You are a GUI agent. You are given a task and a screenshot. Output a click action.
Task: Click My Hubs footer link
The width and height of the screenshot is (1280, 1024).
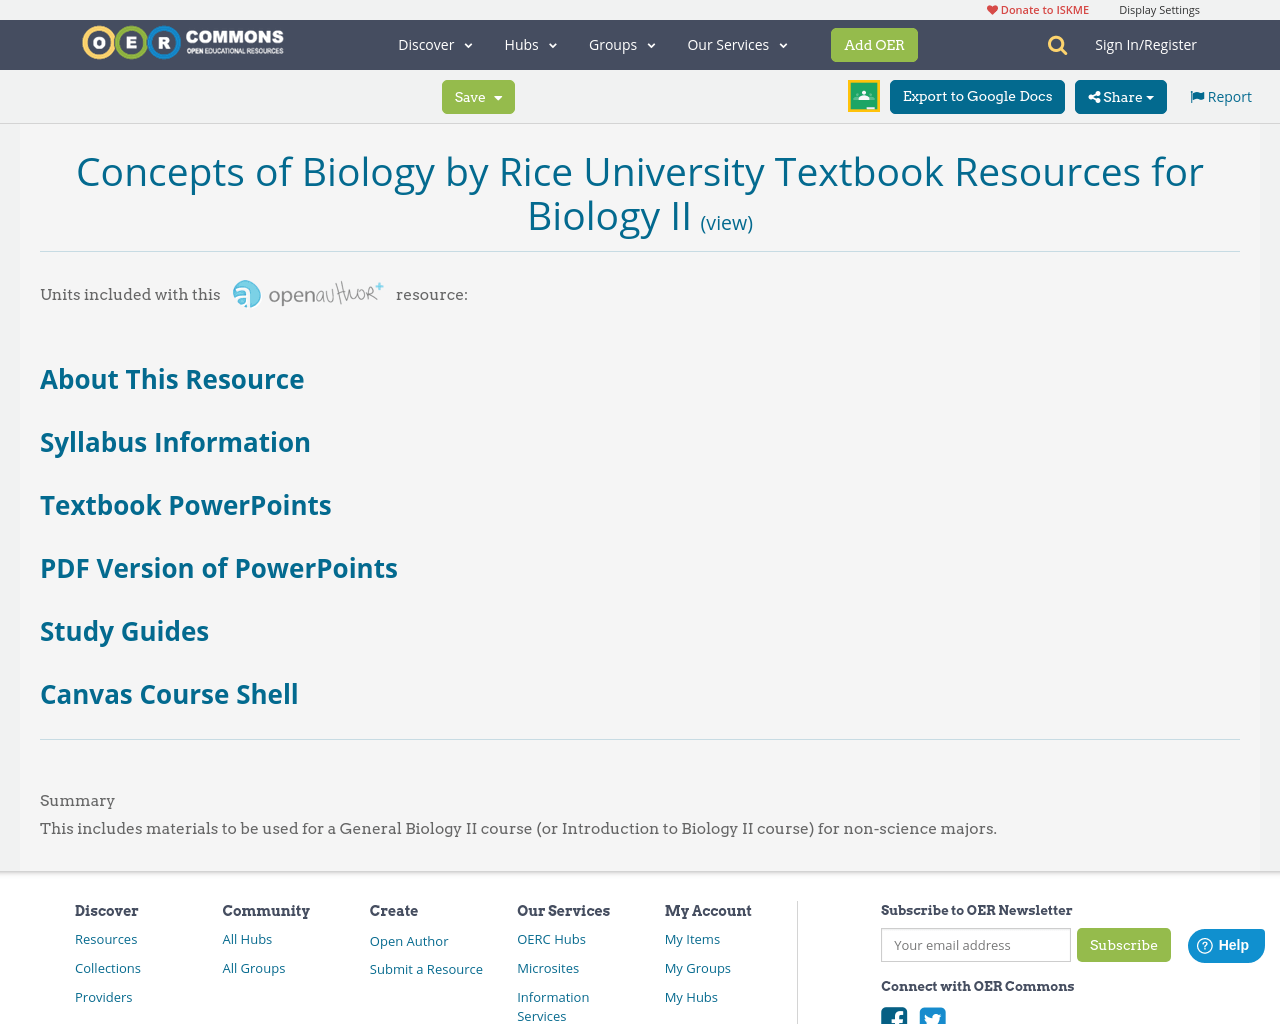pyautogui.click(x=691, y=997)
